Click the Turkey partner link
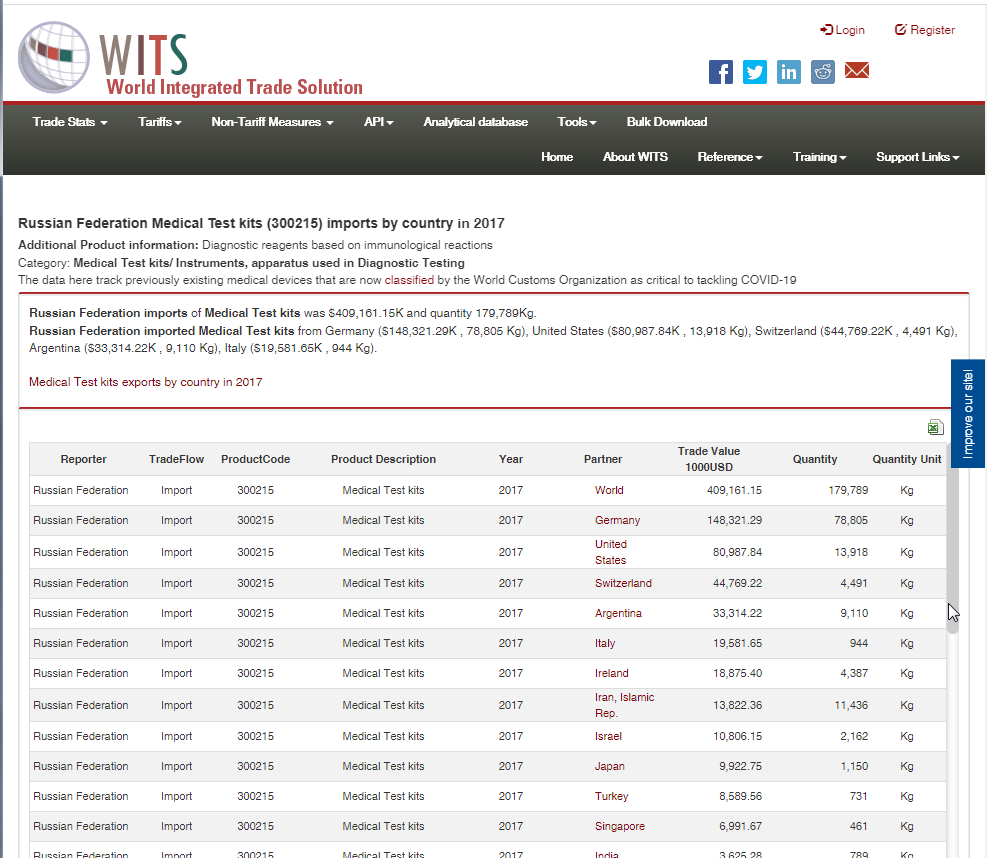Viewport: 987px width, 858px height. pyautogui.click(x=612, y=796)
